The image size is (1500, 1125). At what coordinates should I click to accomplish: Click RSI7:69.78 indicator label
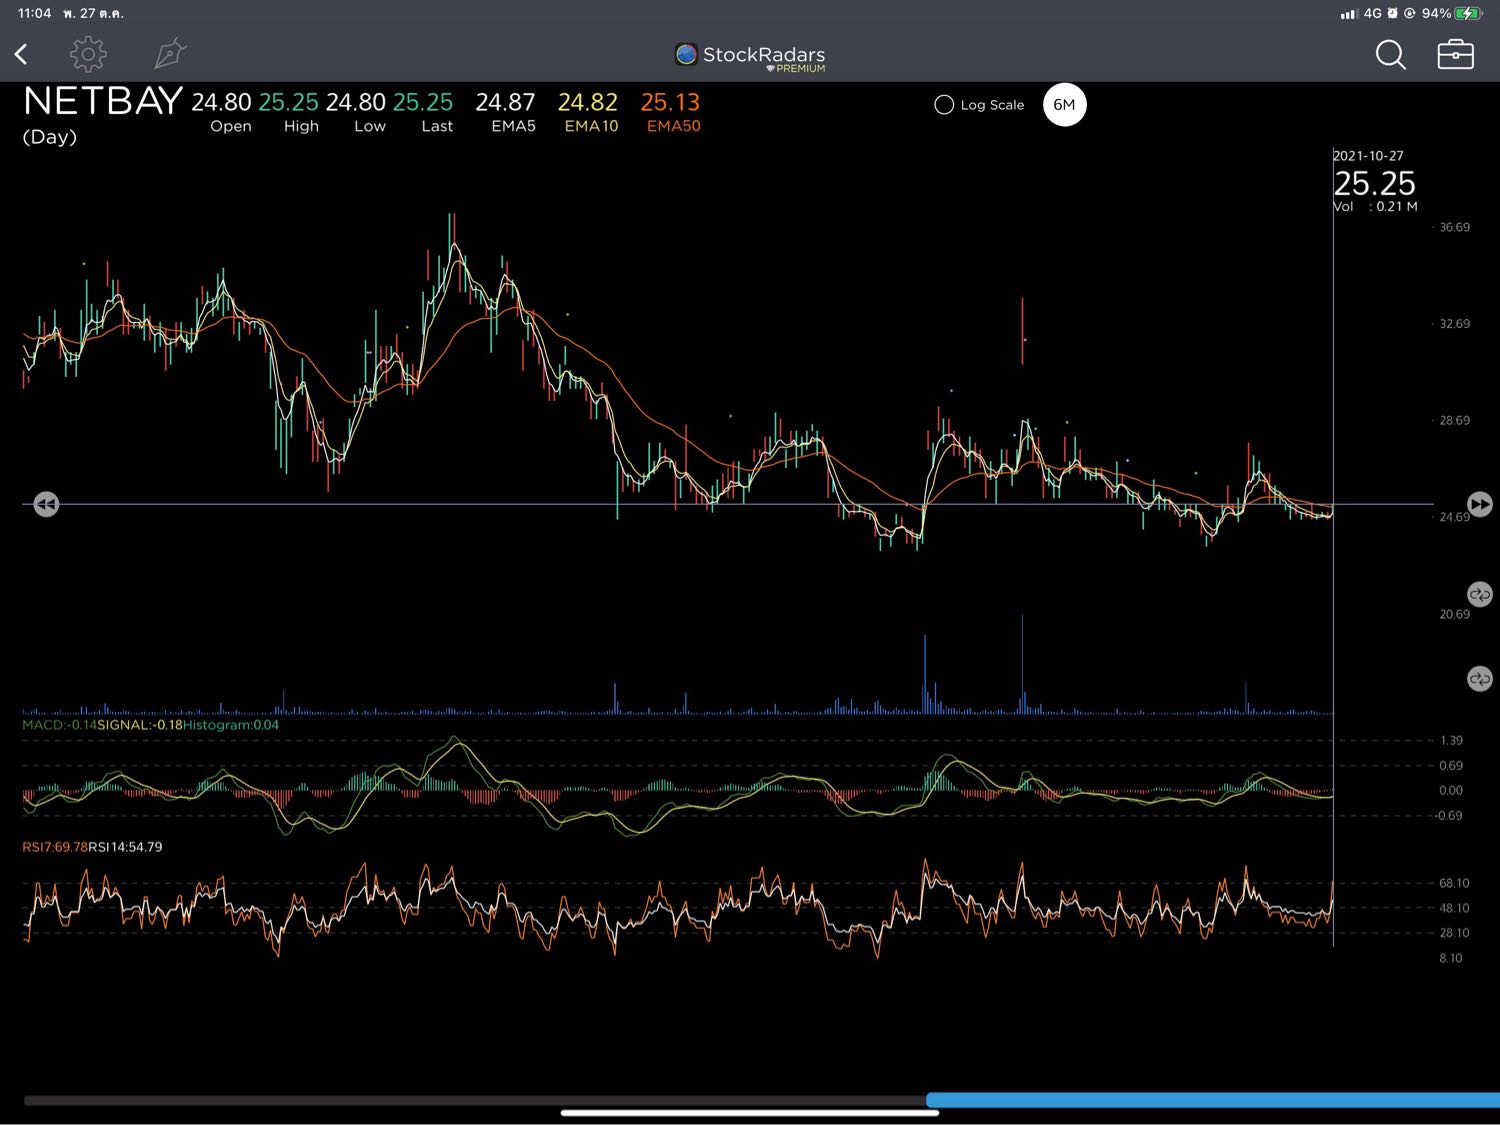(55, 847)
